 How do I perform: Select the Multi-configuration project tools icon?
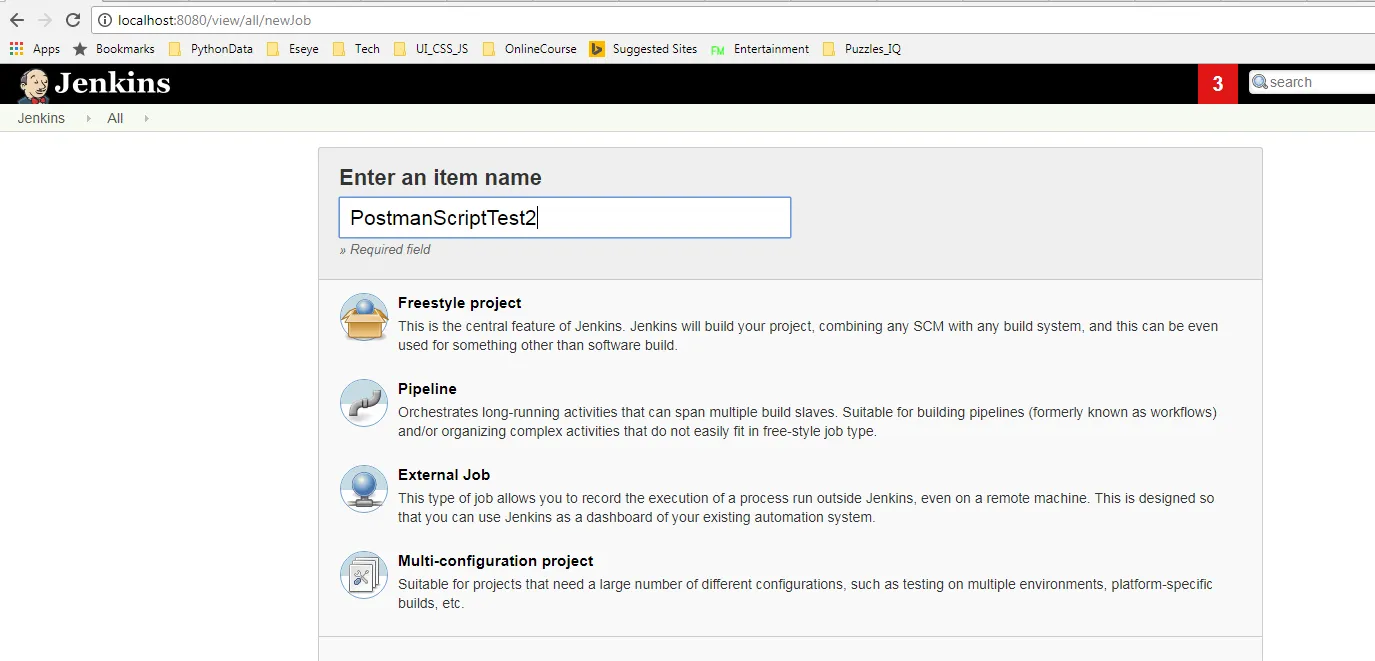point(364,575)
